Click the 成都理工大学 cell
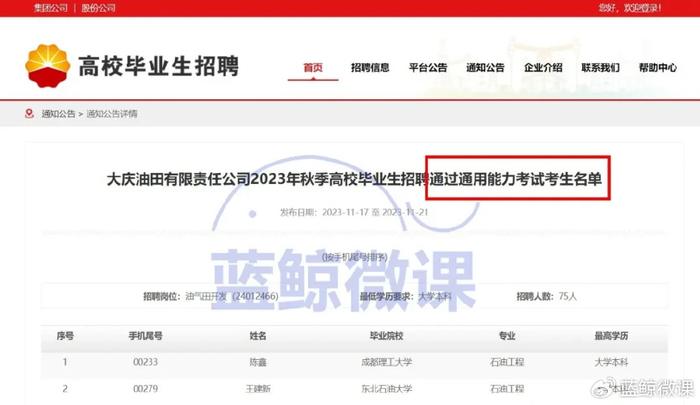Screen dimensions: 700x405 point(387,362)
